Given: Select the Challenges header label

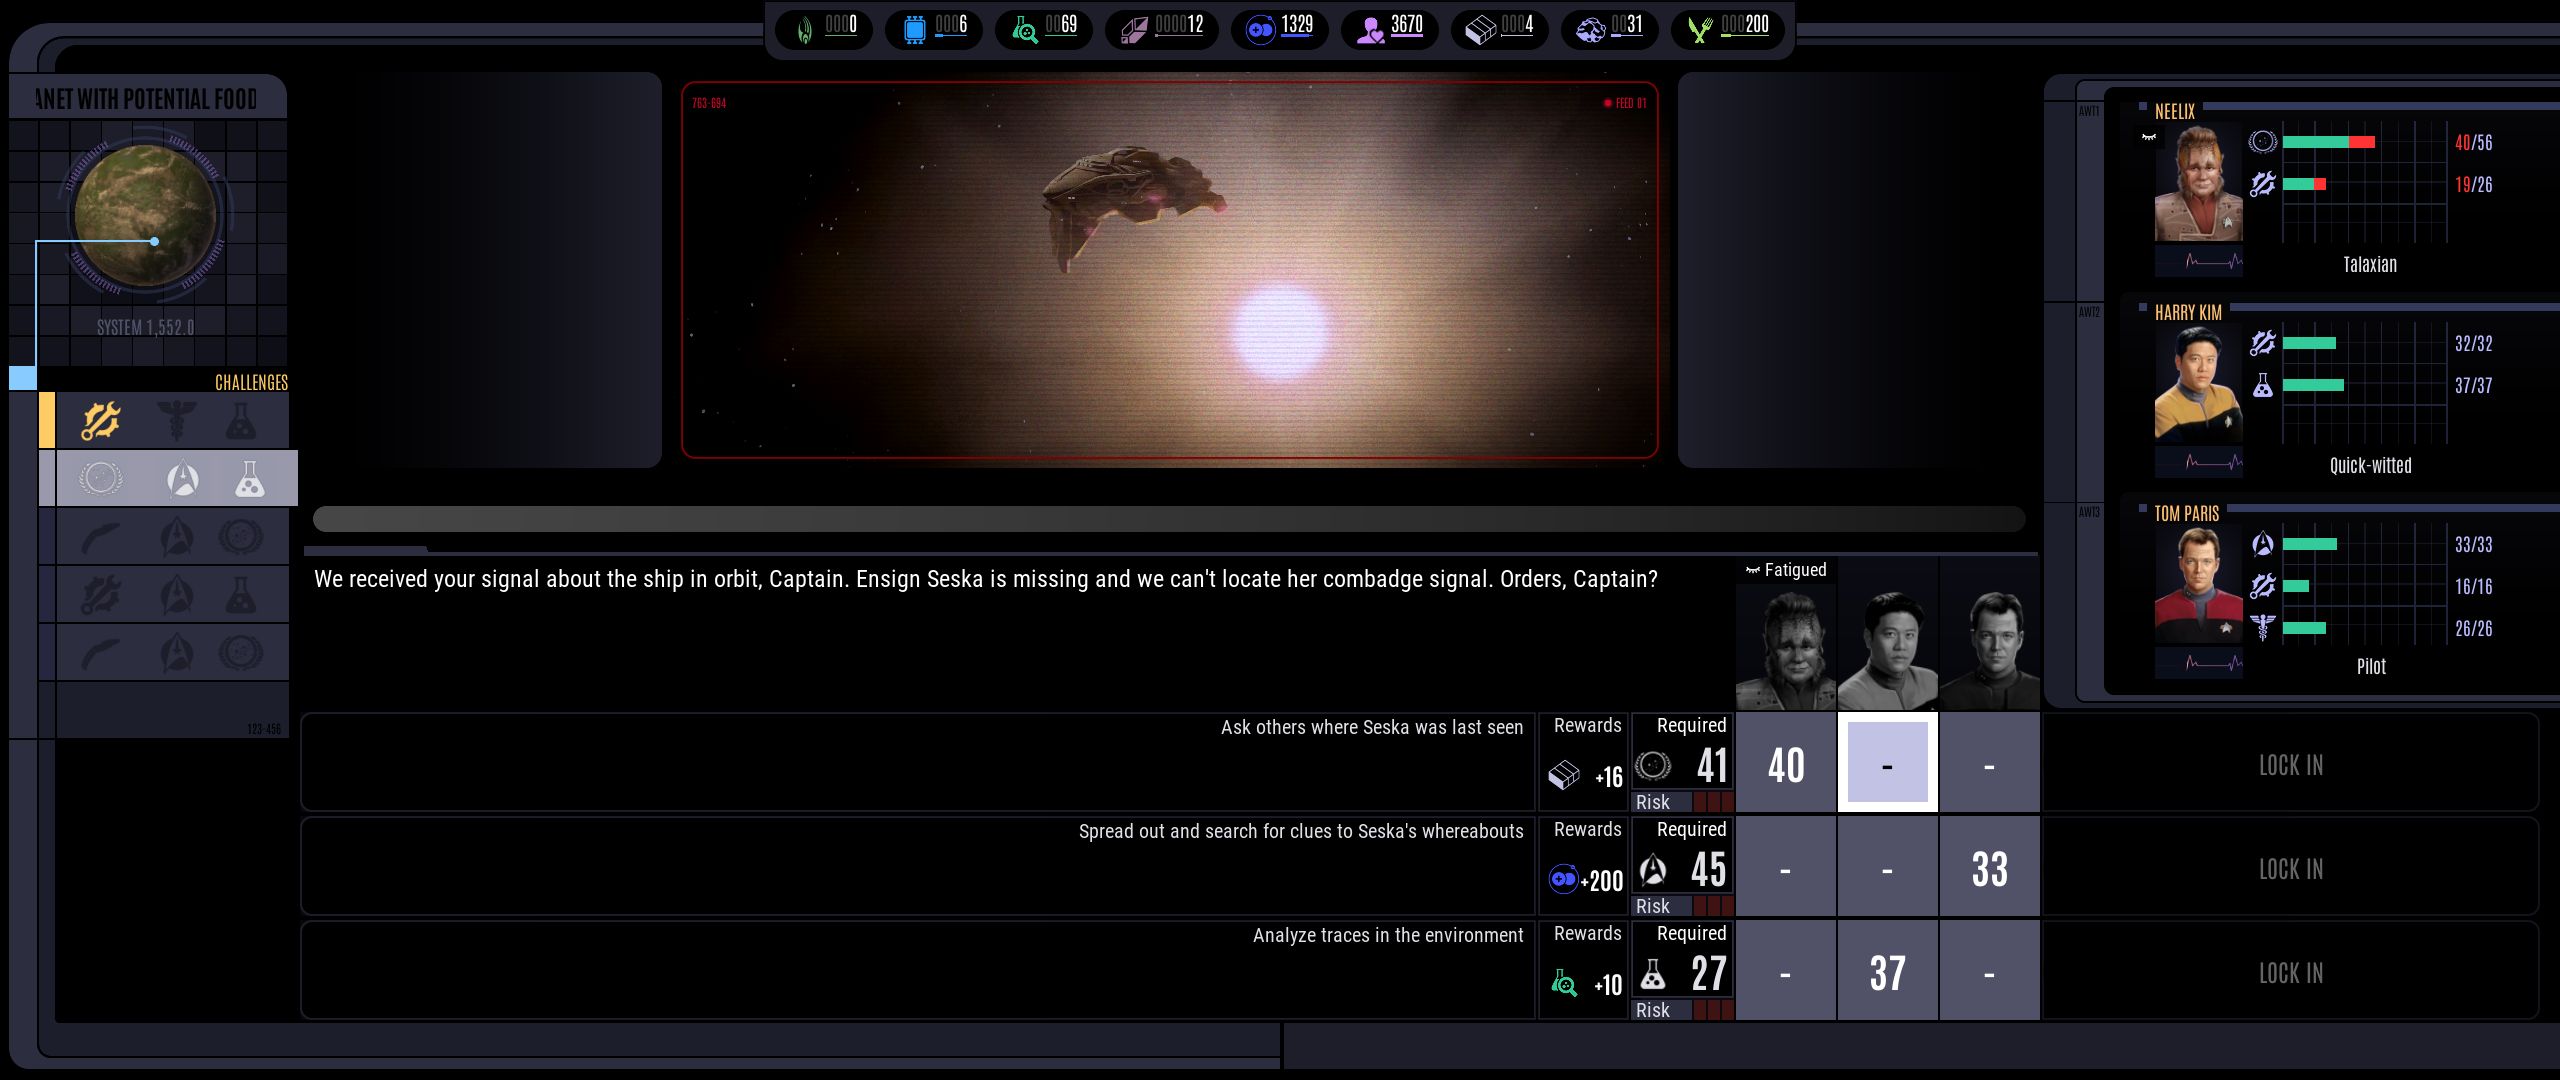Looking at the screenshot, I should coord(251,382).
